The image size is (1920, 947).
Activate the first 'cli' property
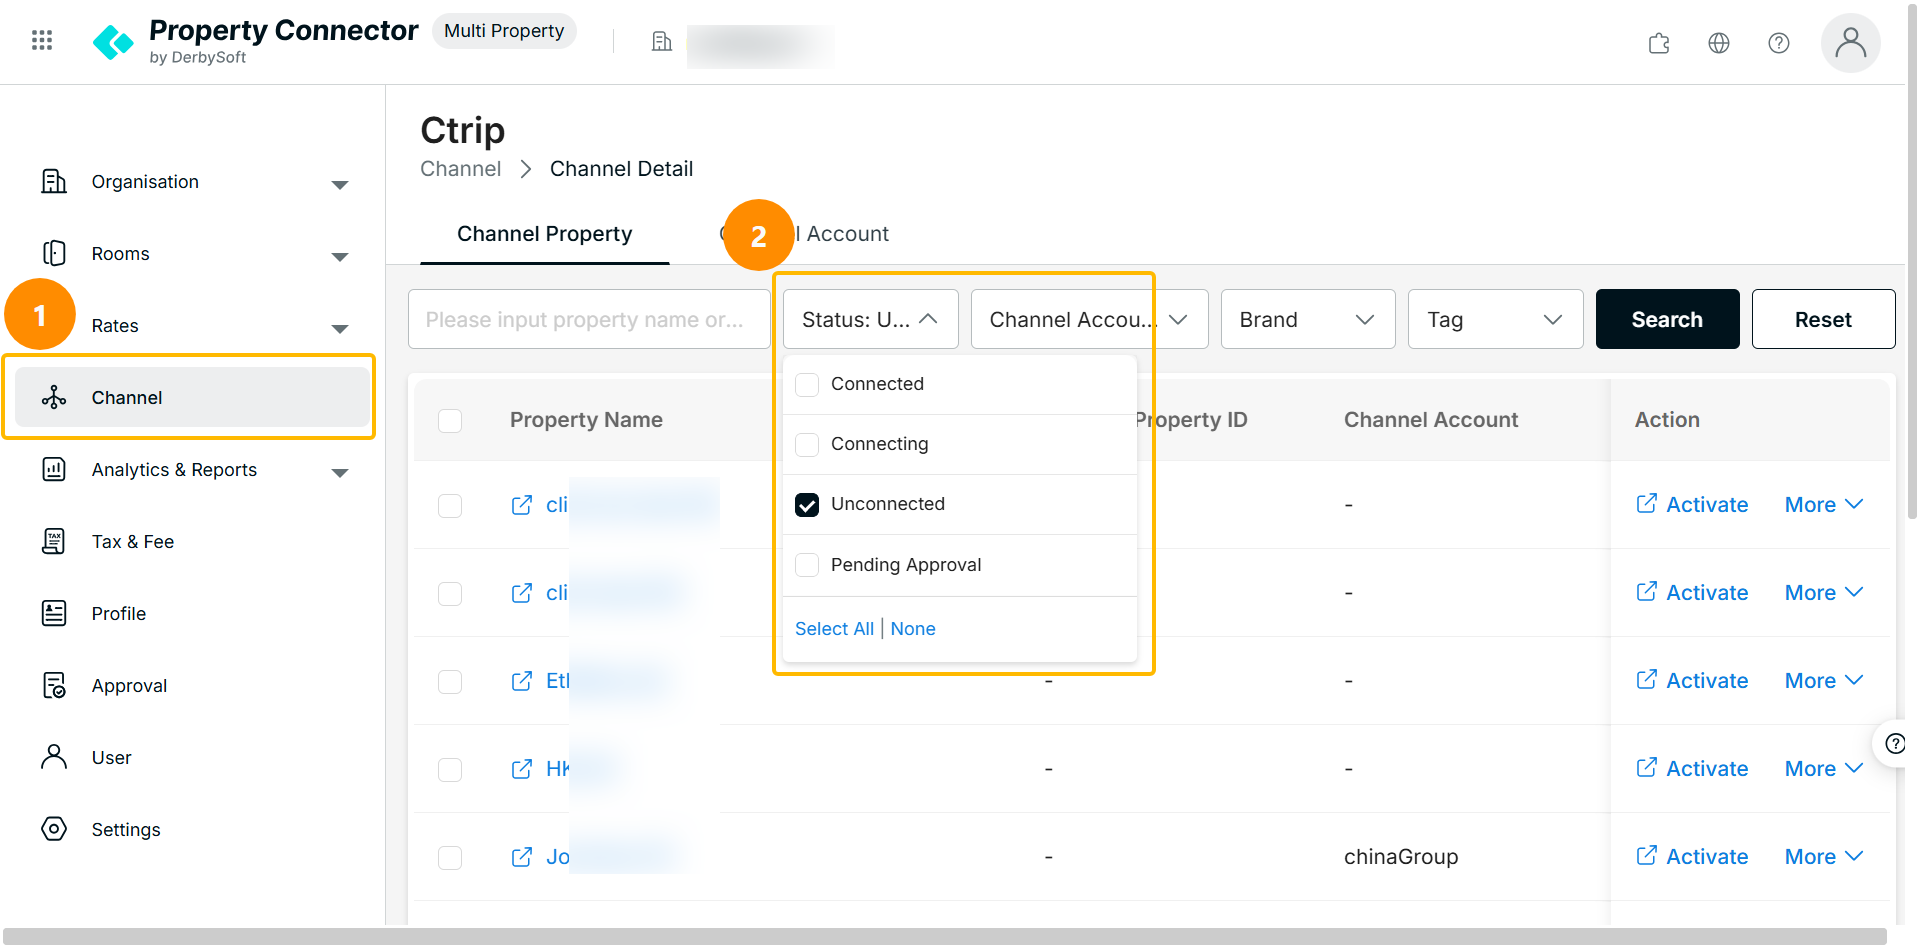pyautogui.click(x=1692, y=505)
